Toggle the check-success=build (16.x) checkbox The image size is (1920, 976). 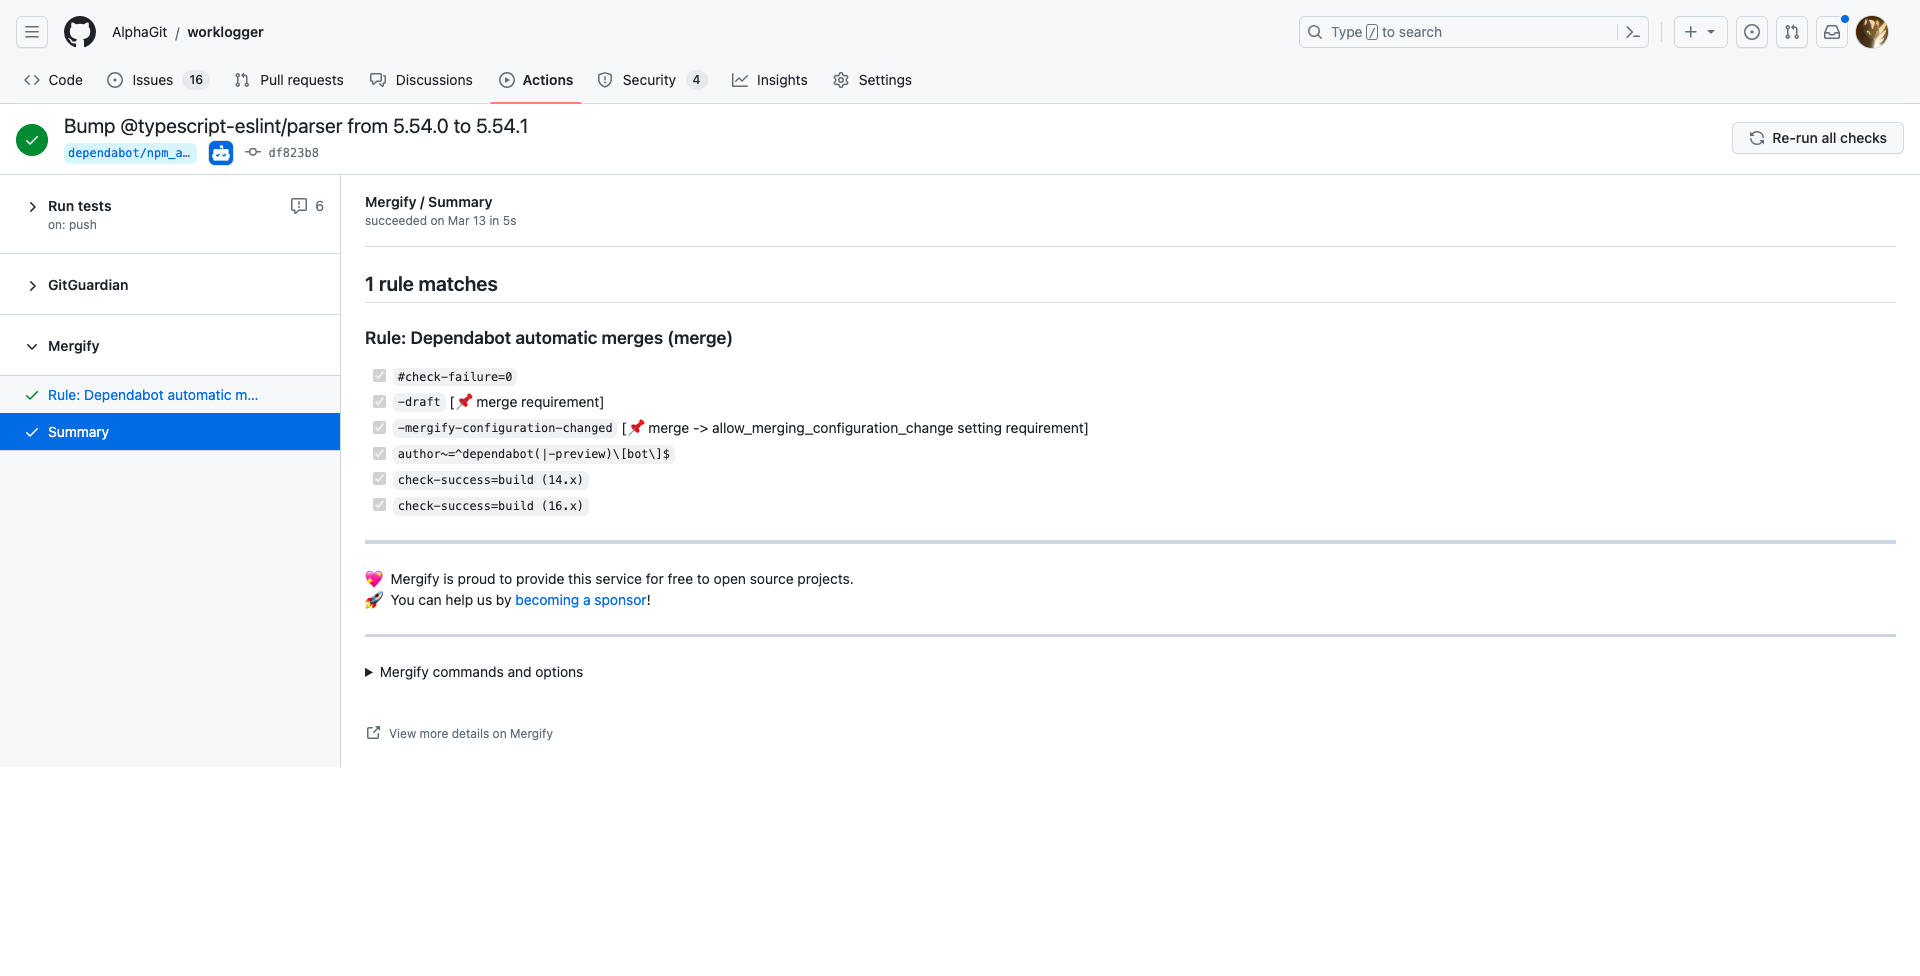[x=379, y=506]
